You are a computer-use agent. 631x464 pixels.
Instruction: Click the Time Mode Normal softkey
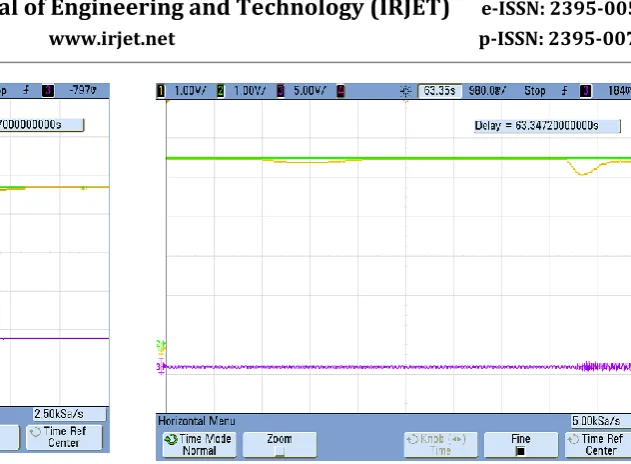click(200, 445)
